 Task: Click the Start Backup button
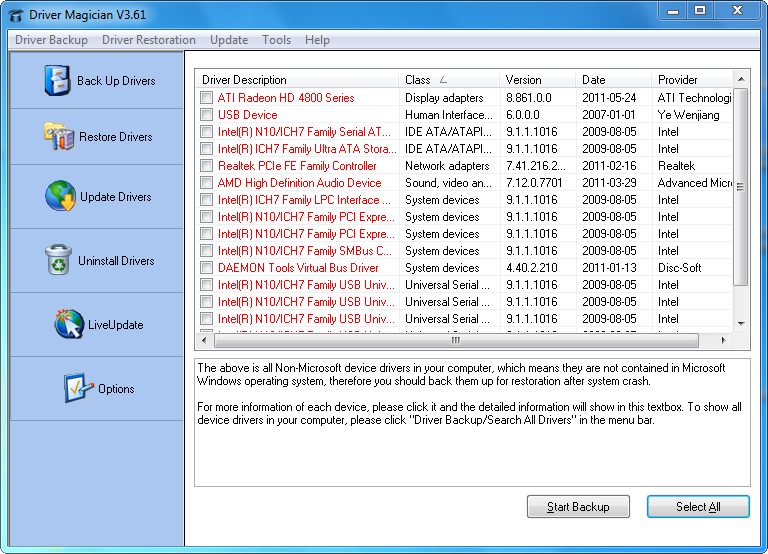point(578,506)
